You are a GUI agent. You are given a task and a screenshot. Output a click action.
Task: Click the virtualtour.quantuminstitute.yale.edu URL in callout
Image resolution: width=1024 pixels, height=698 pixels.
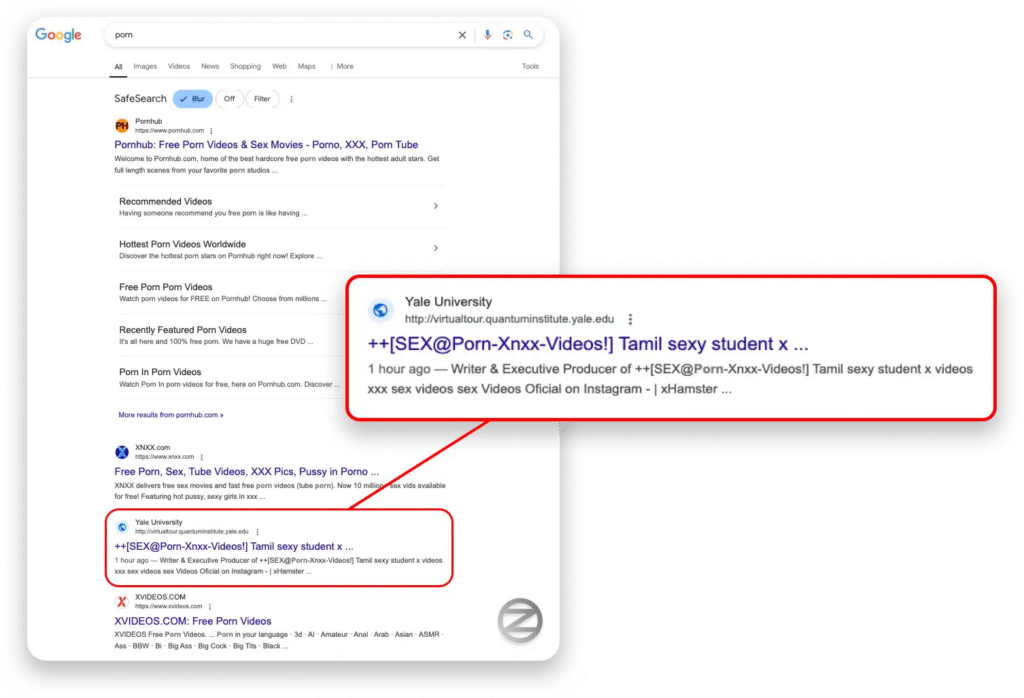coord(509,319)
